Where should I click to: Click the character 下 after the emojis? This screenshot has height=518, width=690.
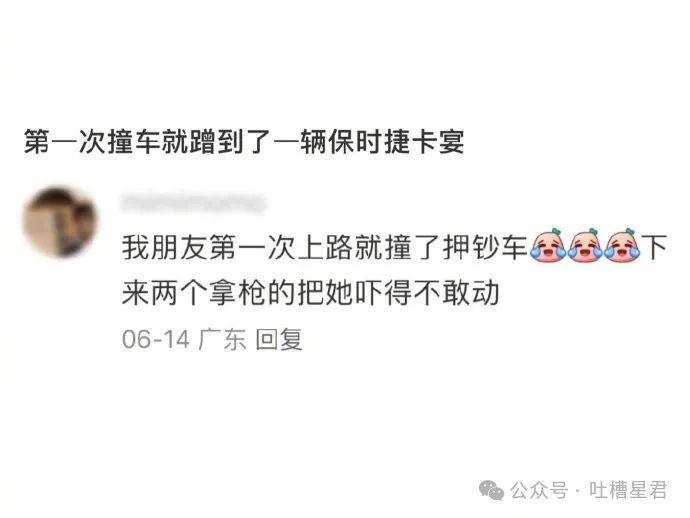pos(654,247)
